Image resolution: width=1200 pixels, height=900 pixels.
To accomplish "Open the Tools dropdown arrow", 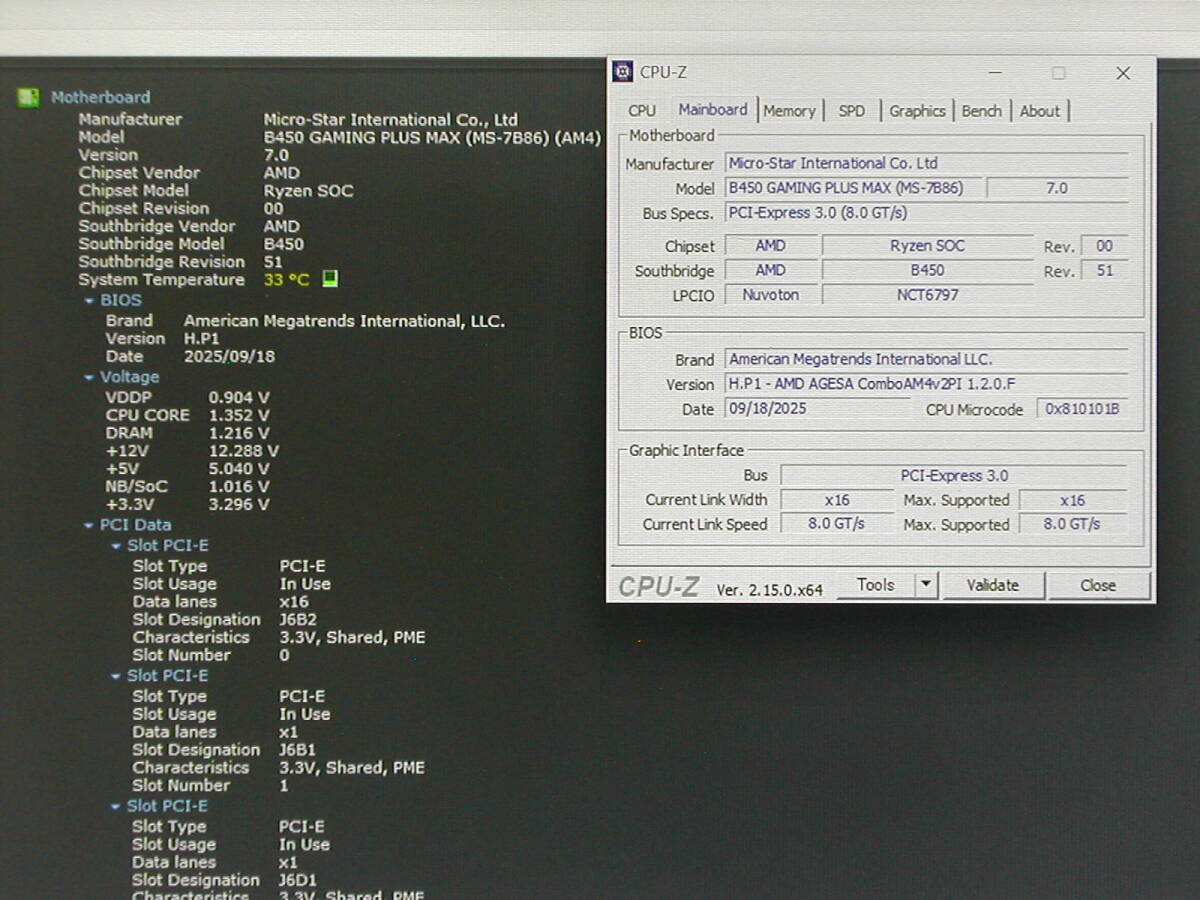I will [926, 585].
